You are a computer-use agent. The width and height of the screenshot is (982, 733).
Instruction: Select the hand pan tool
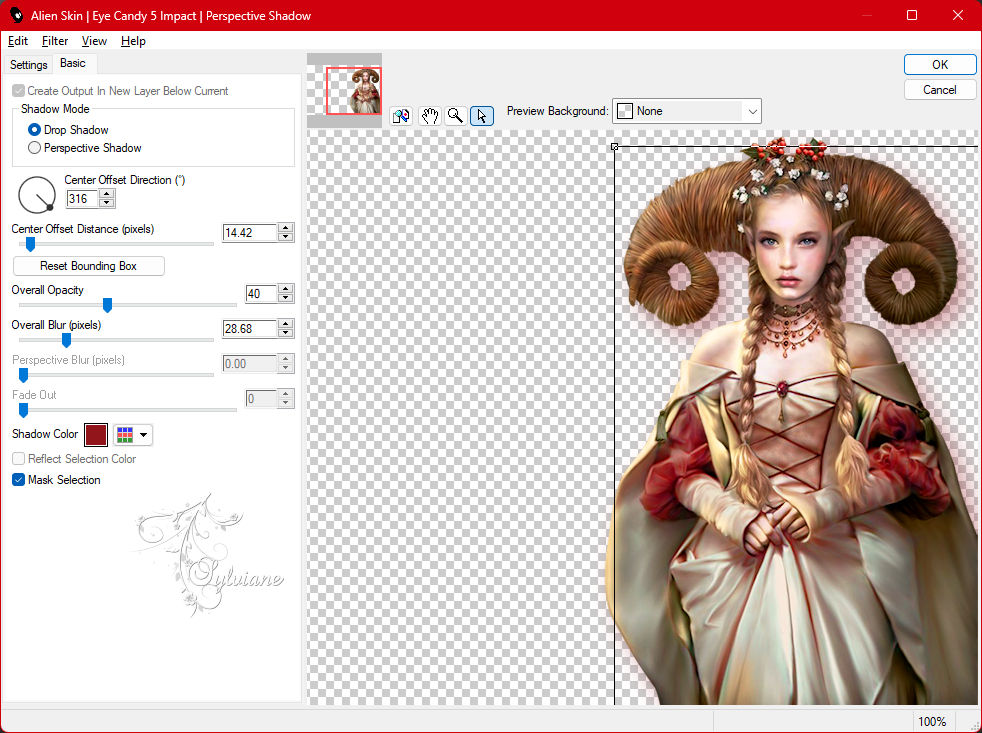click(429, 116)
